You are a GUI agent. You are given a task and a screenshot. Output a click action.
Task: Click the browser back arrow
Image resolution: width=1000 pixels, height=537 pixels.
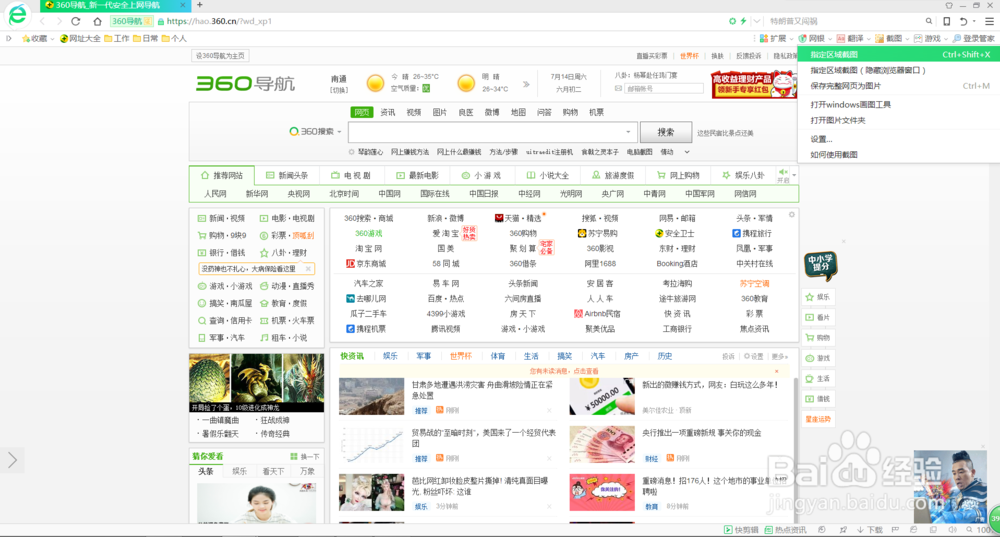(x=43, y=21)
